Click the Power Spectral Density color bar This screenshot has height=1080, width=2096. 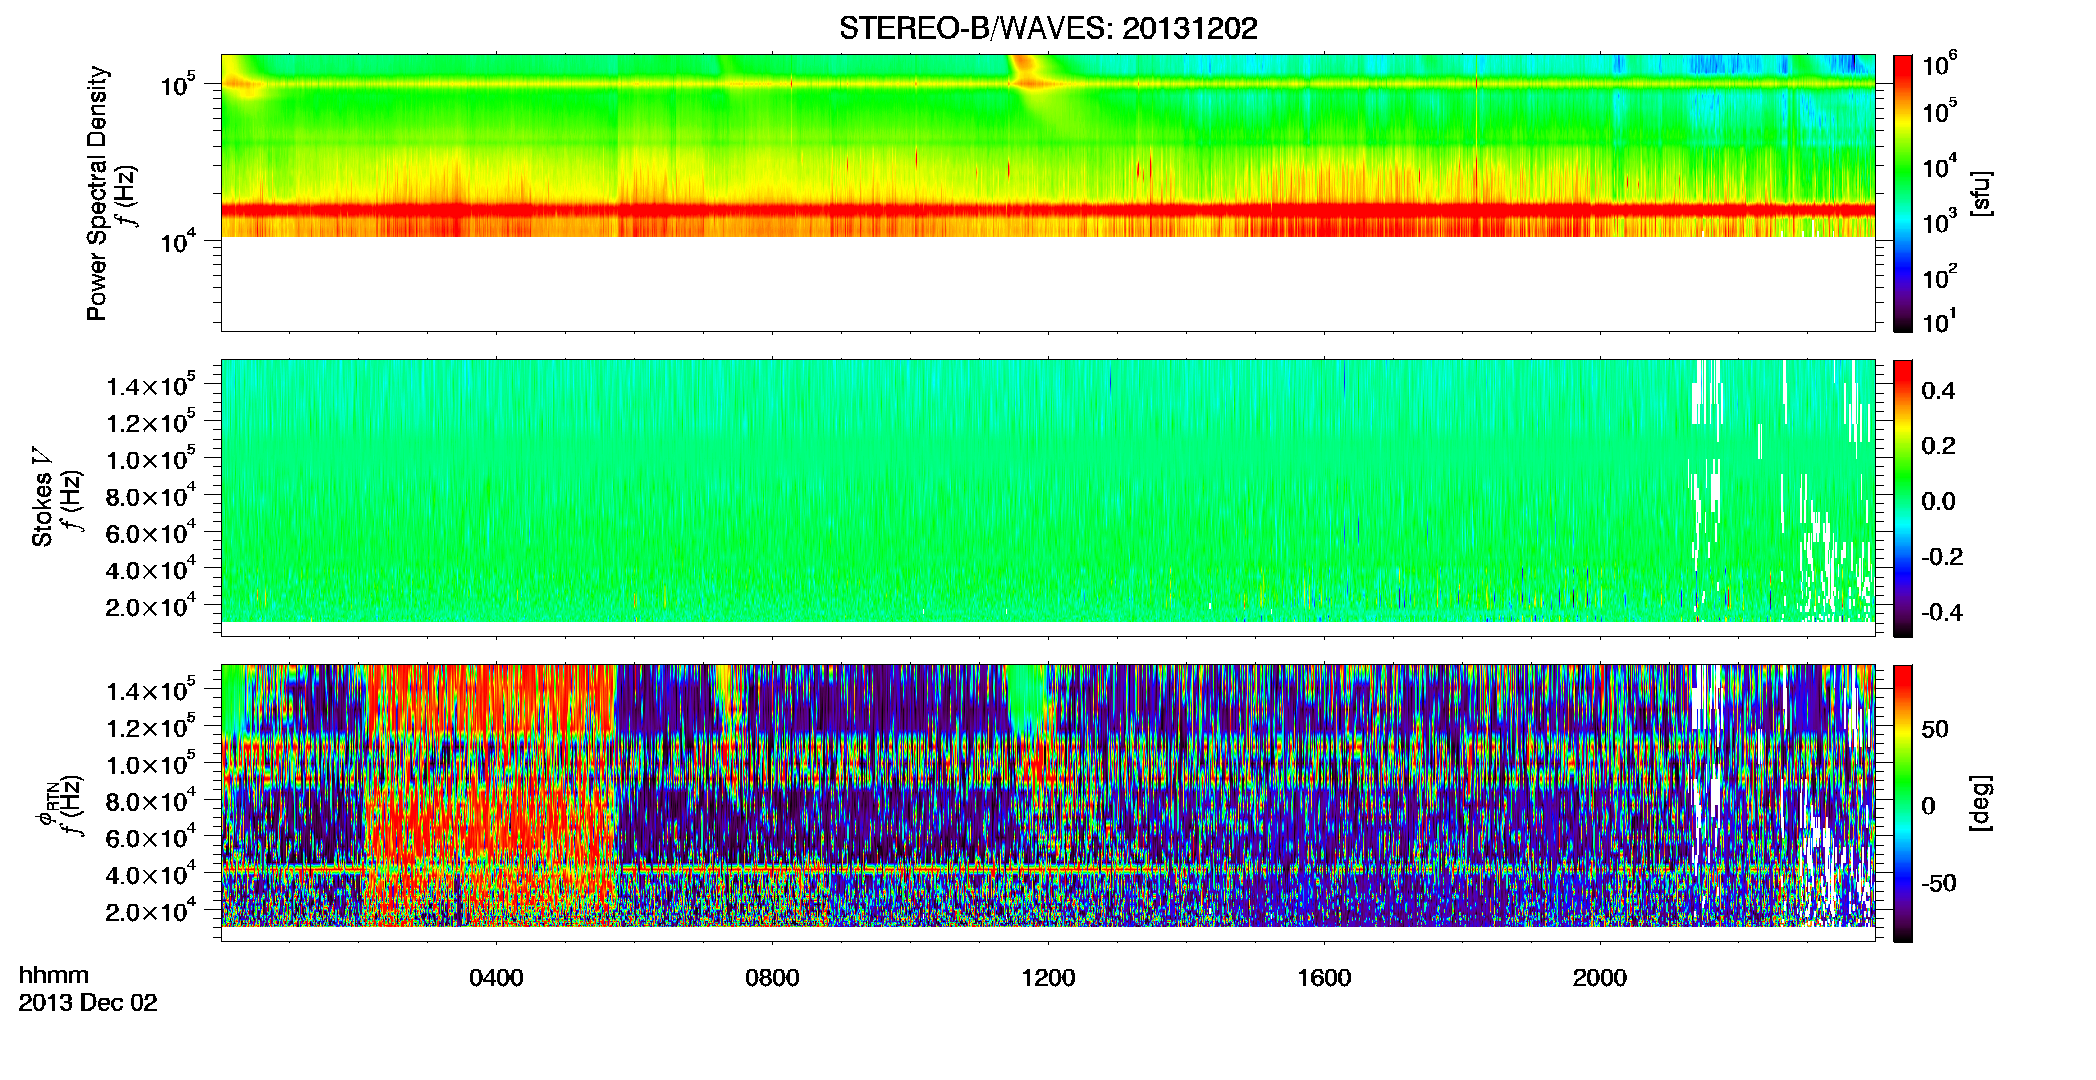(x=1903, y=193)
